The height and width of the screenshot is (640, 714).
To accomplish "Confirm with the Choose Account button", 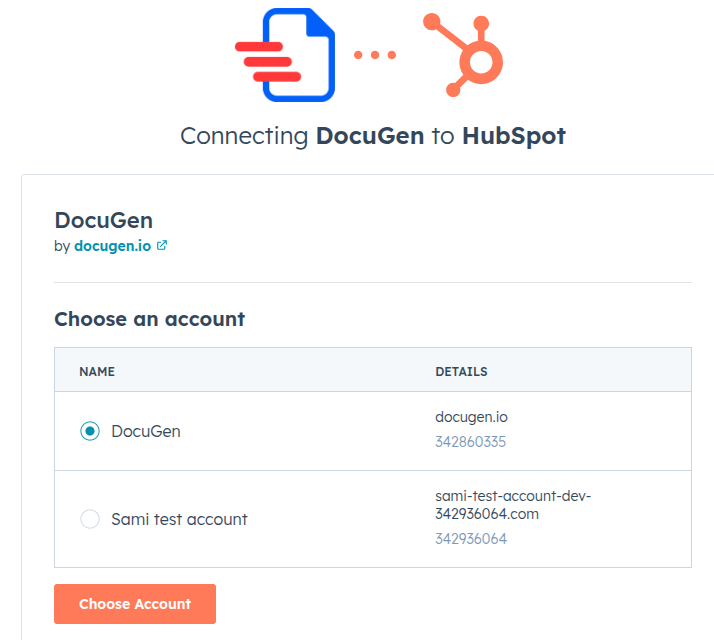I will pos(135,604).
